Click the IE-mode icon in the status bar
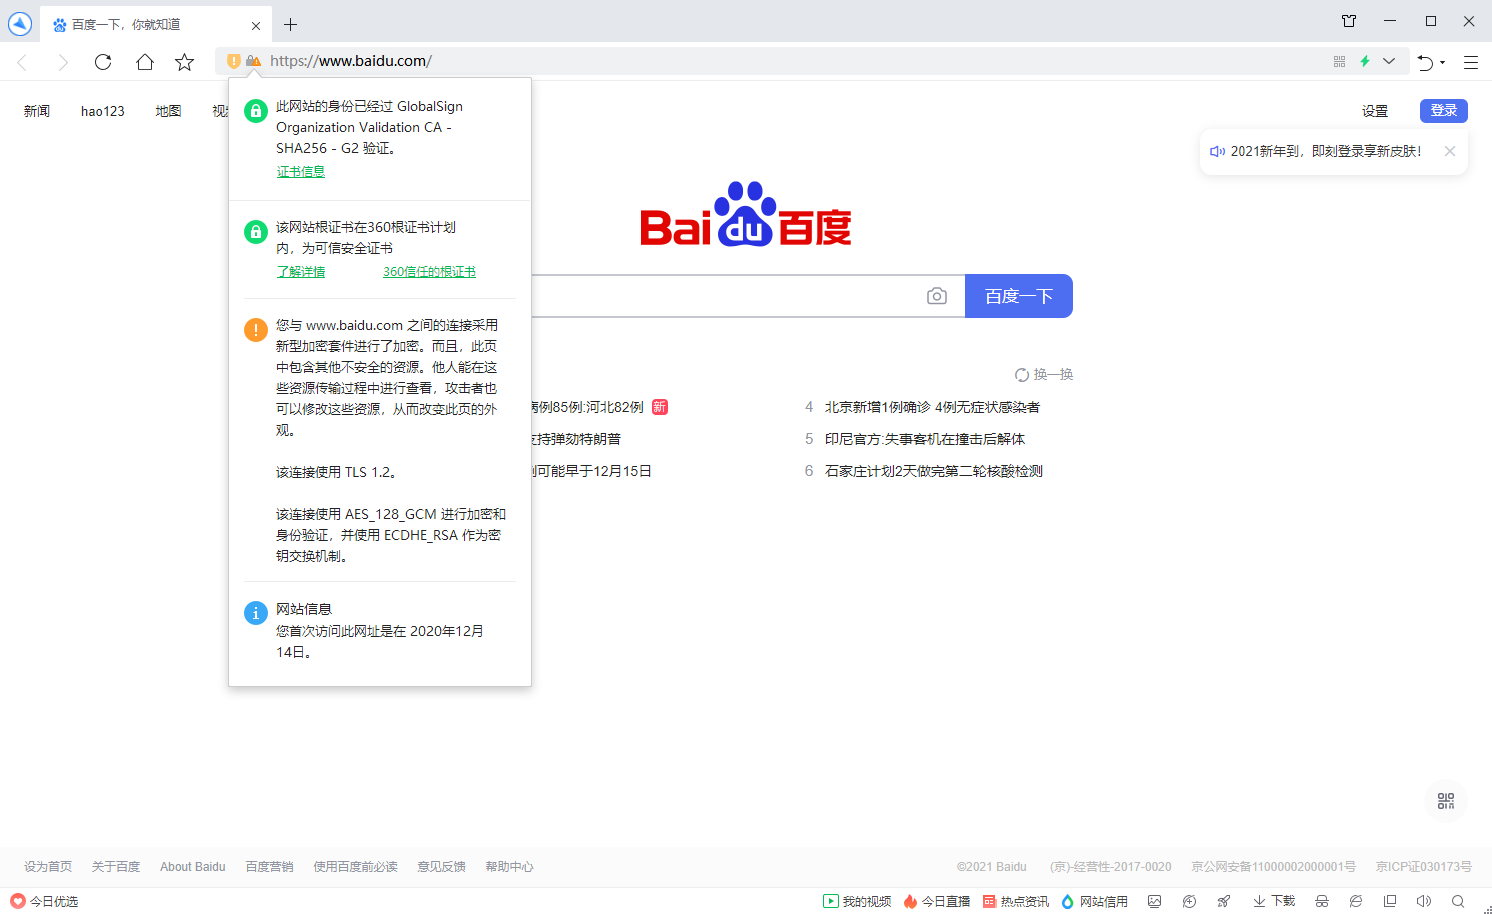 click(x=1356, y=901)
